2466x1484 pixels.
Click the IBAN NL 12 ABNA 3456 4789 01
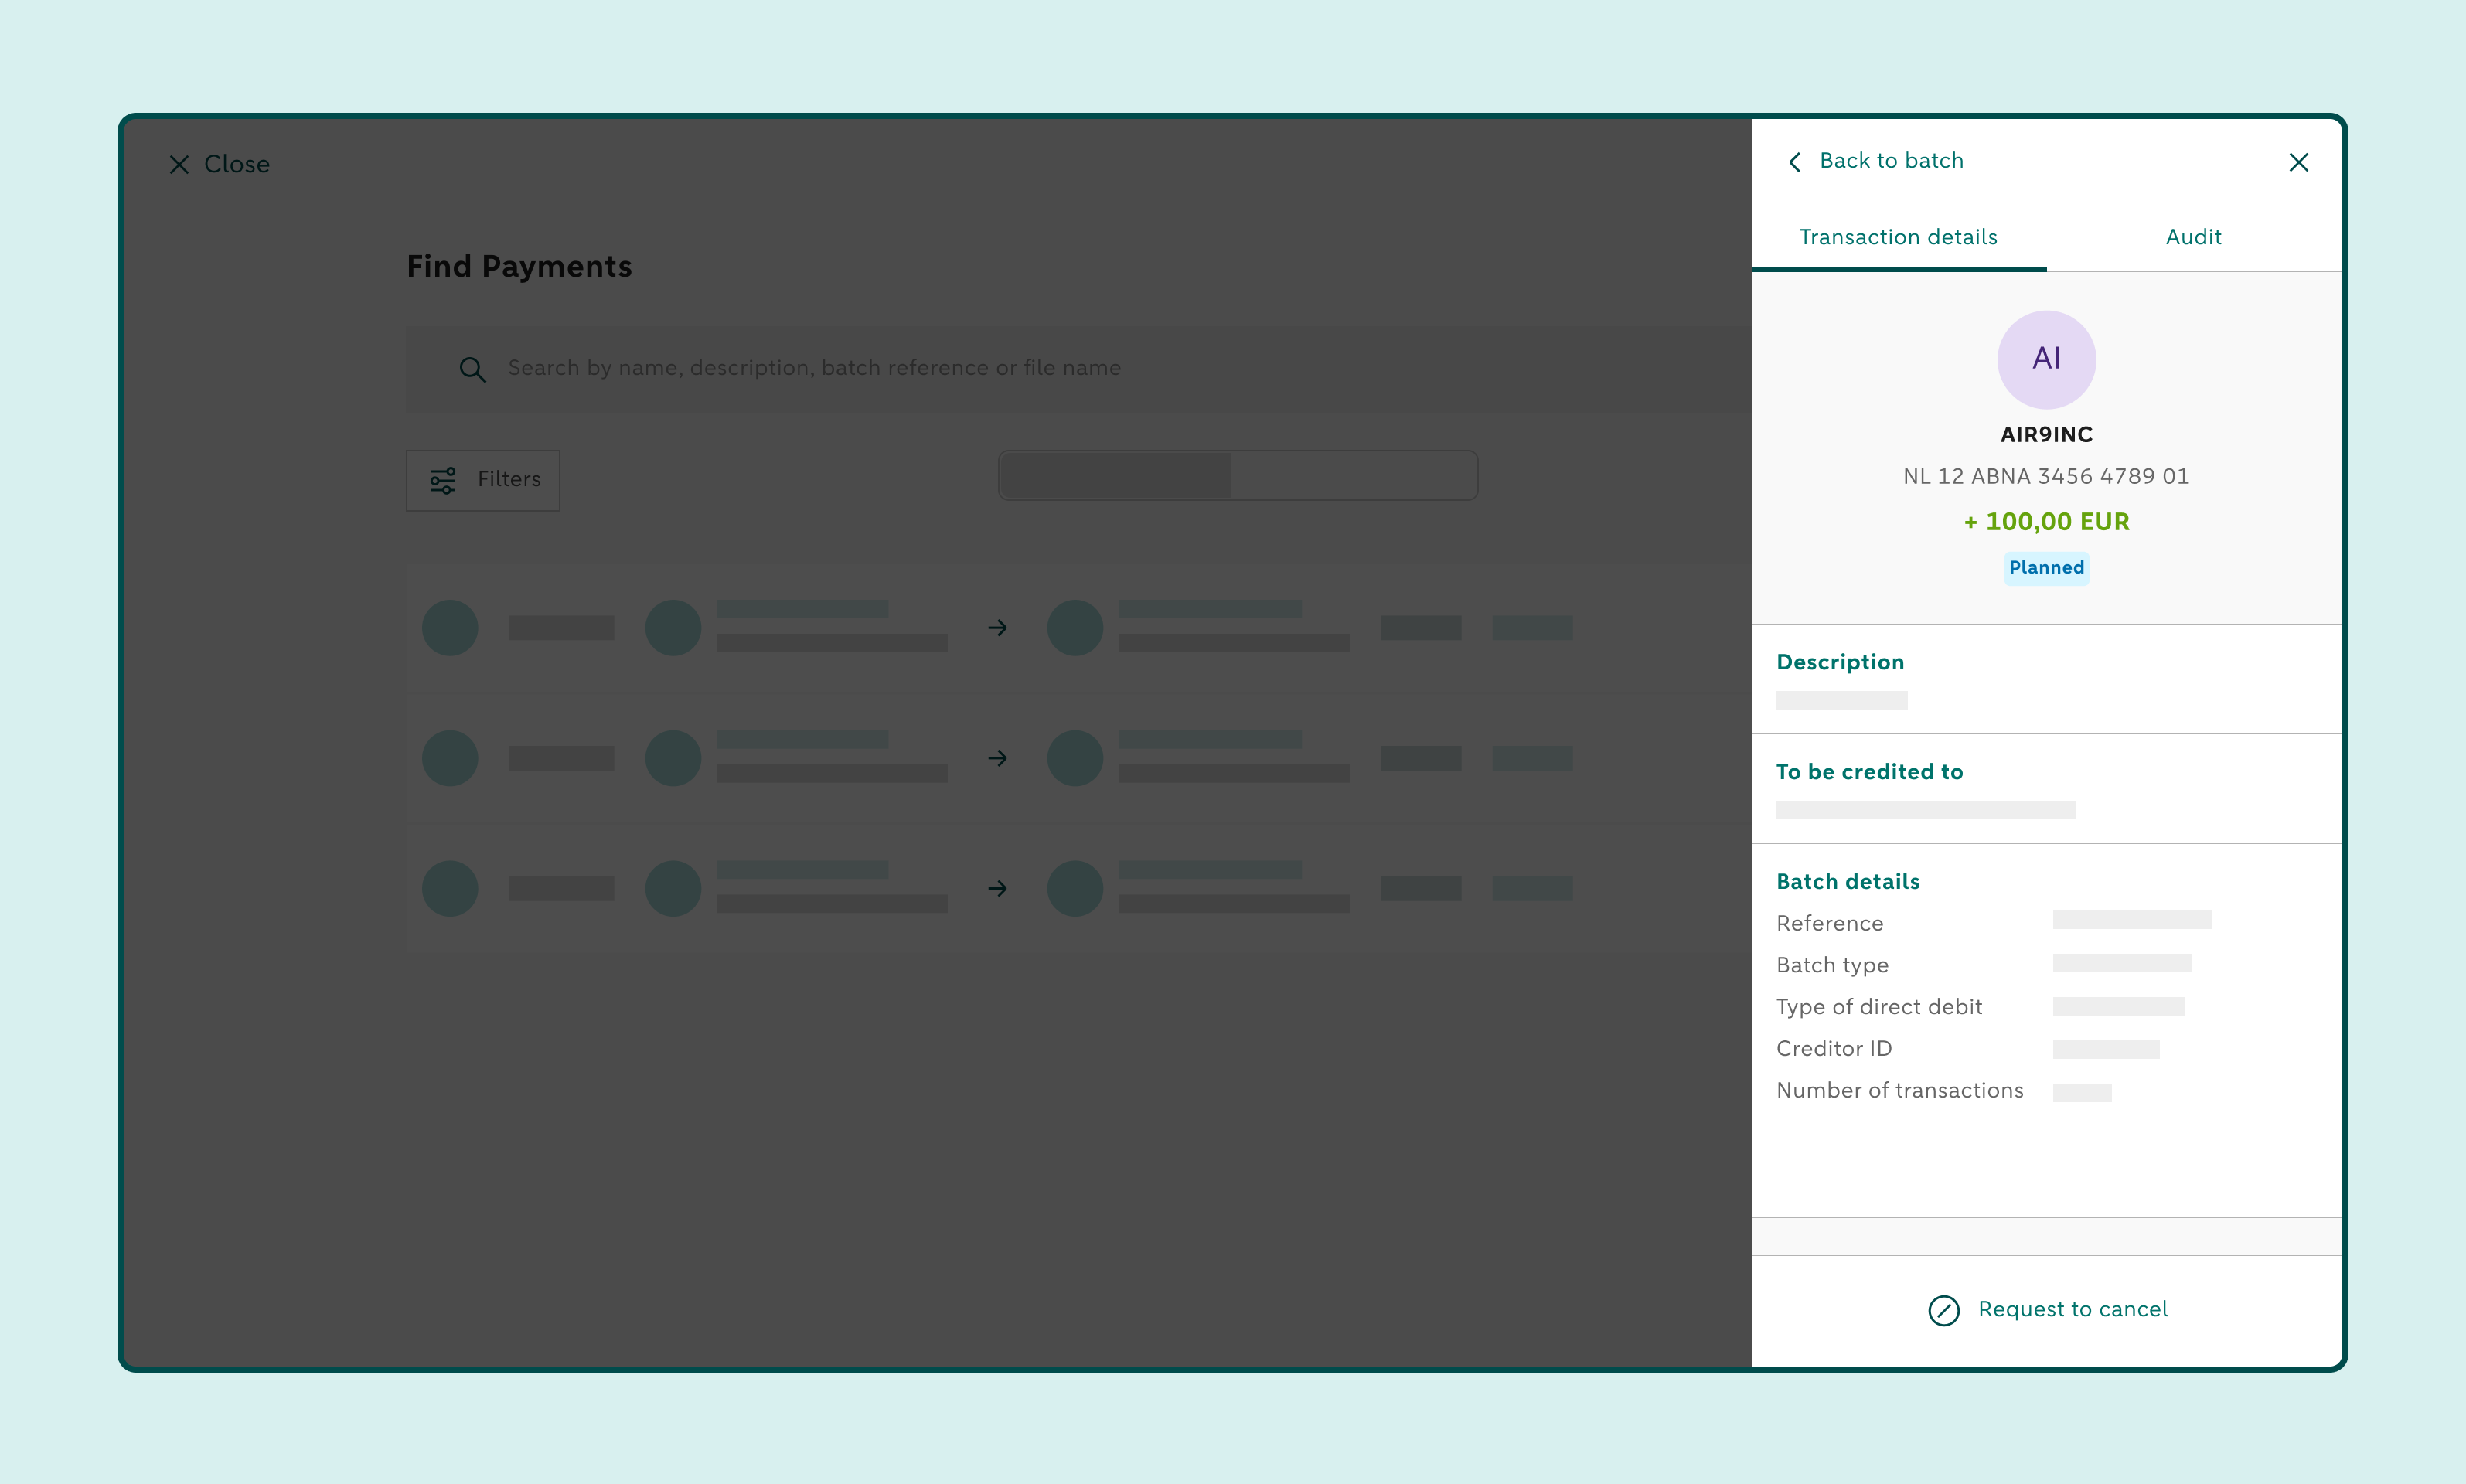point(2046,477)
